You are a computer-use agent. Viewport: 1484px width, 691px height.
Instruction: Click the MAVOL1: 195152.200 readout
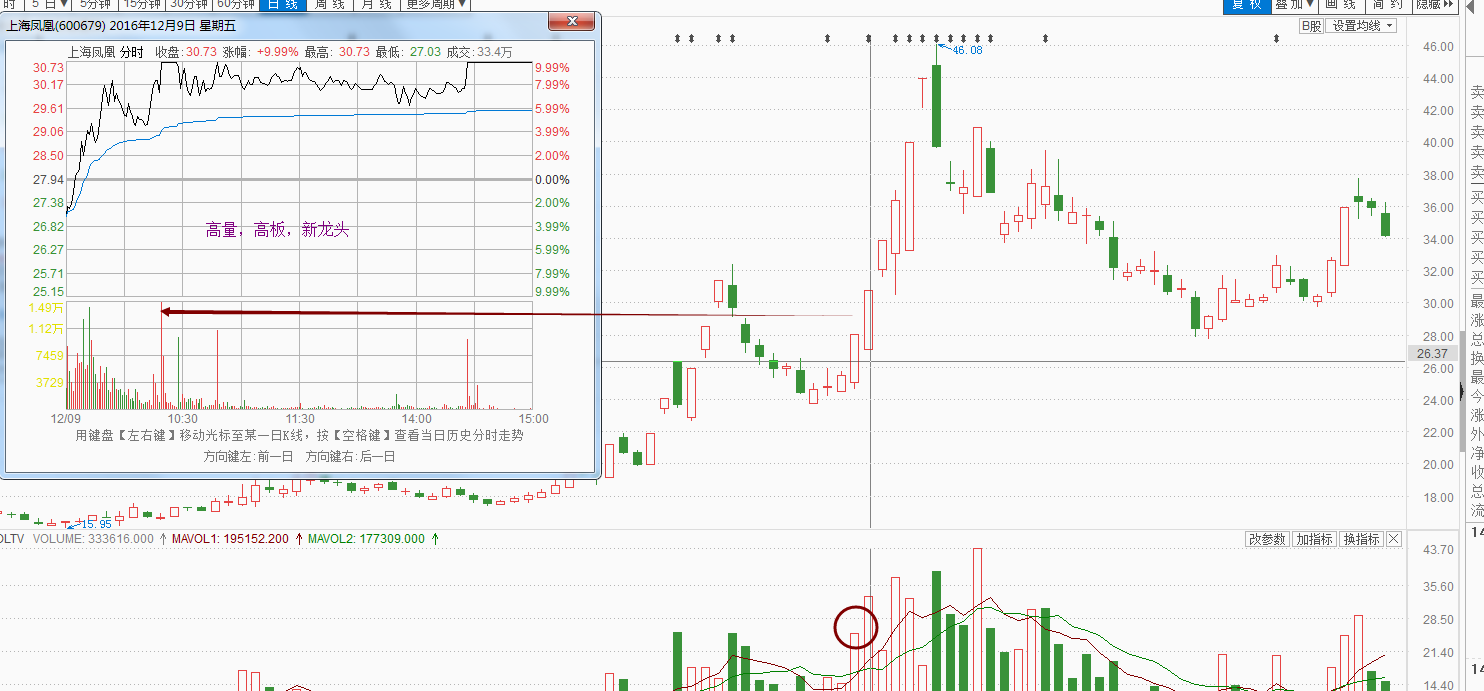point(230,539)
